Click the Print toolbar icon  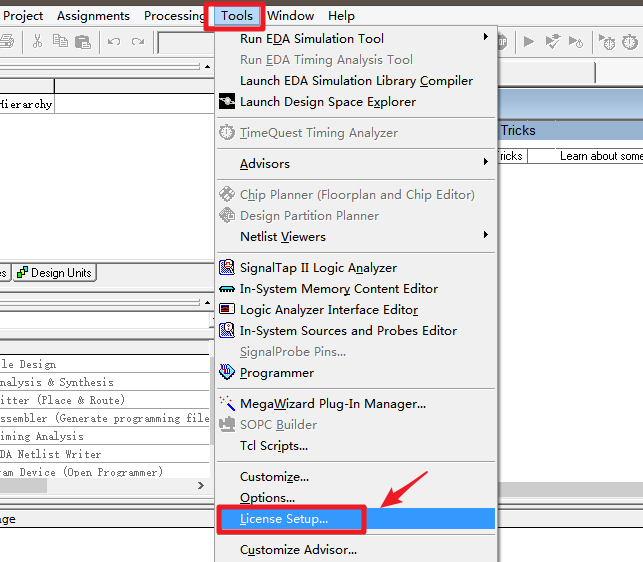tap(7, 41)
